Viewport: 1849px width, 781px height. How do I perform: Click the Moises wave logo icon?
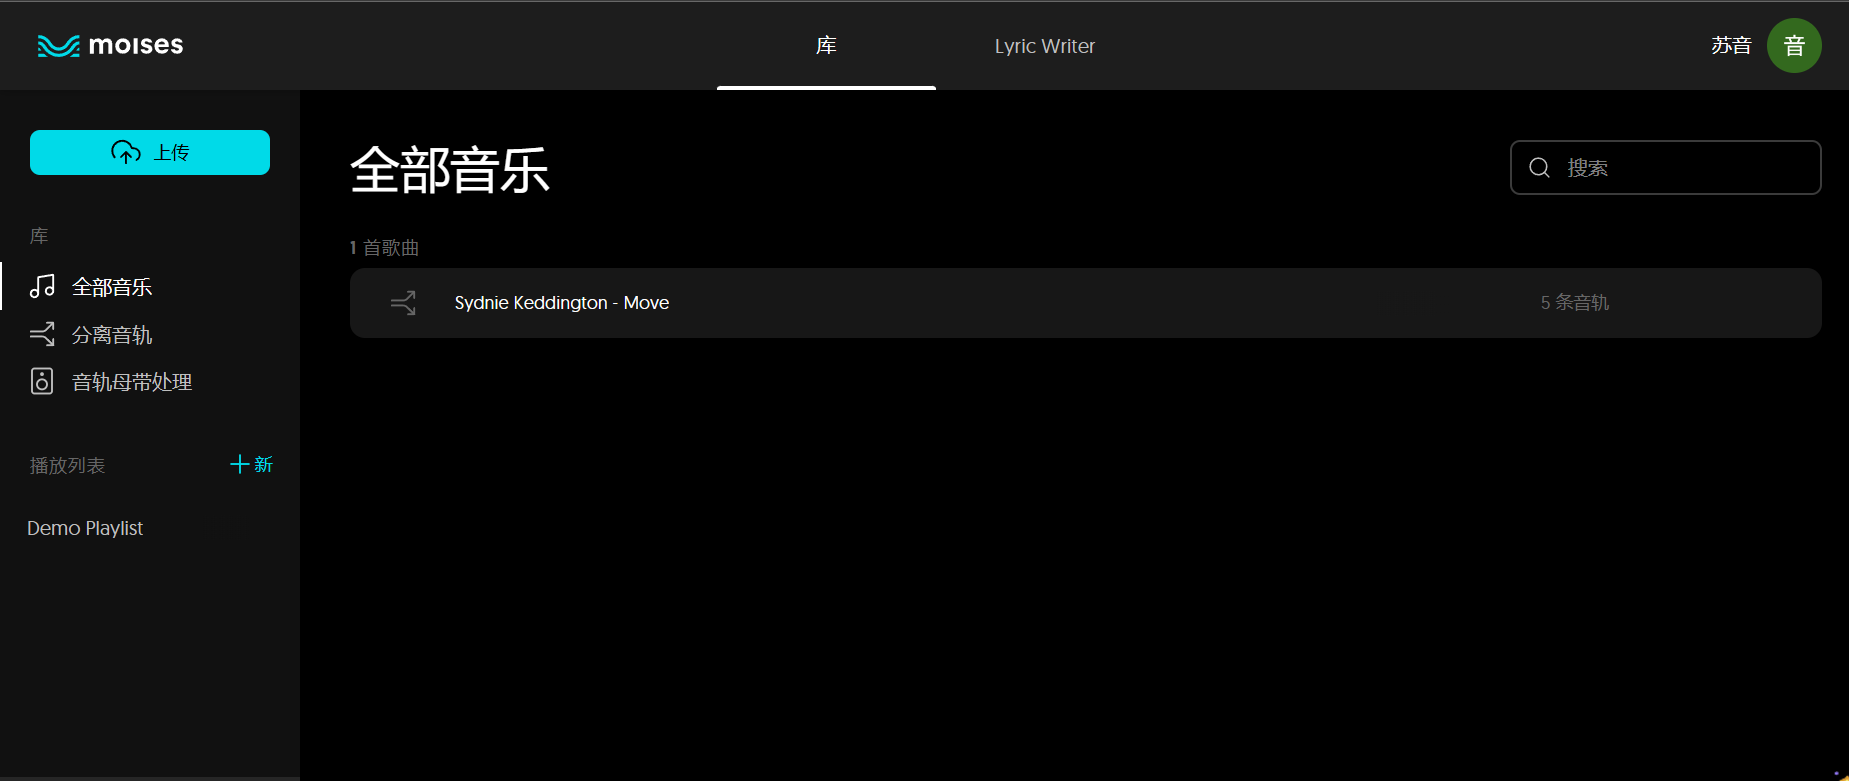pos(58,46)
